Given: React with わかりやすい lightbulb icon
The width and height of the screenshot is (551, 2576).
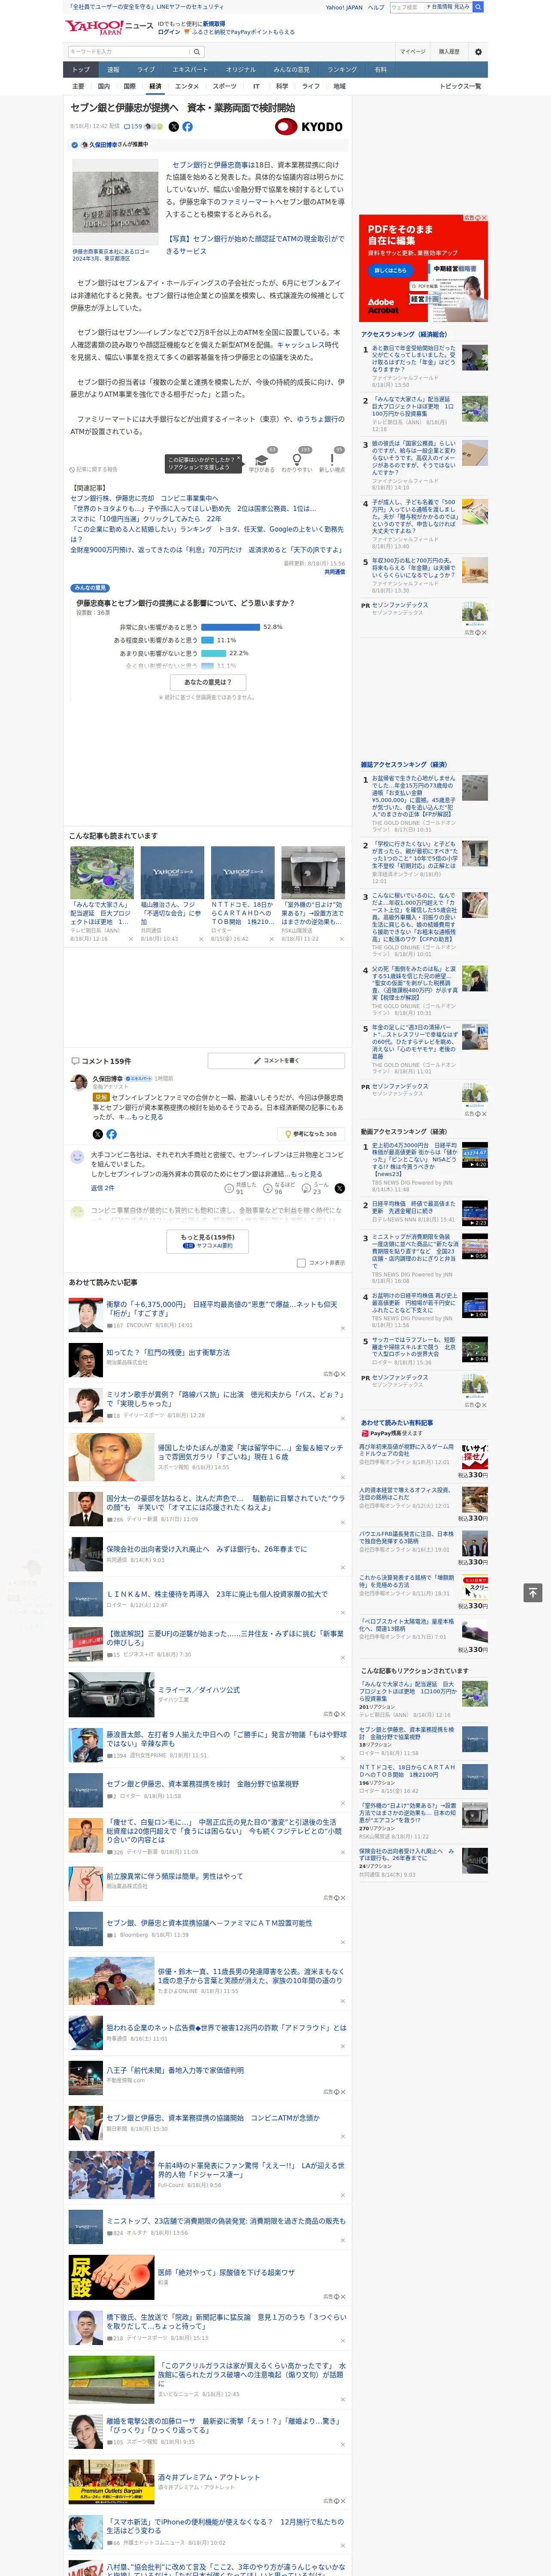Looking at the screenshot, I should pyautogui.click(x=297, y=461).
